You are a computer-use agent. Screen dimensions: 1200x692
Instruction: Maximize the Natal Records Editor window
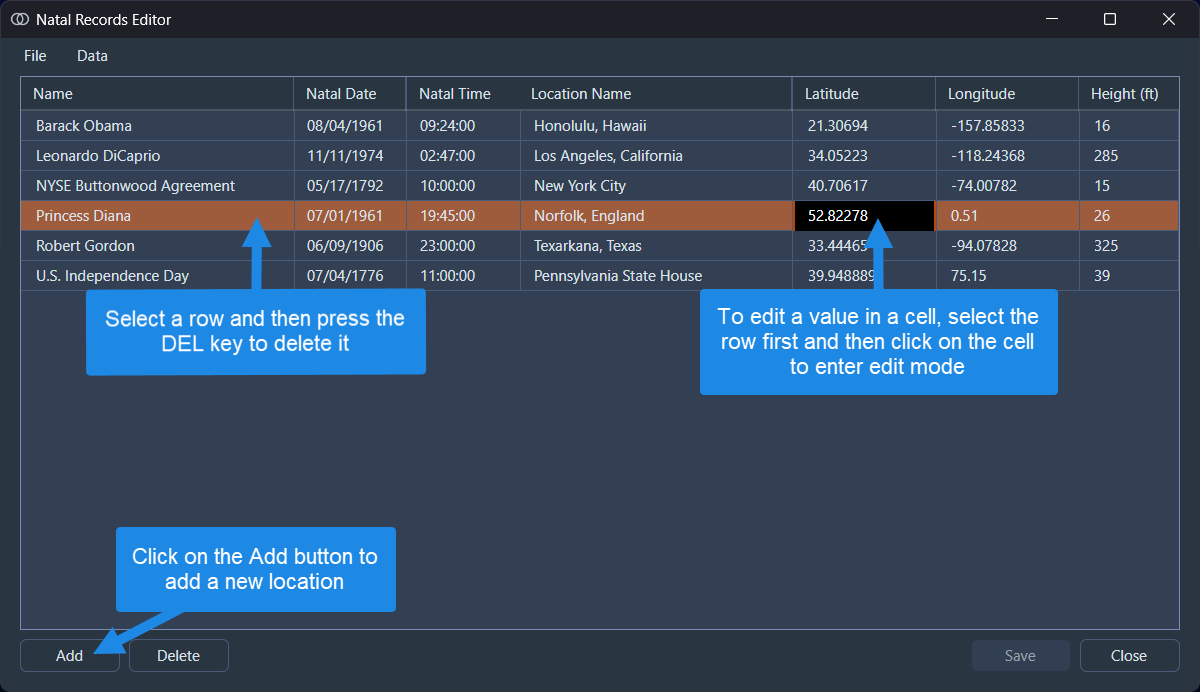[1110, 19]
